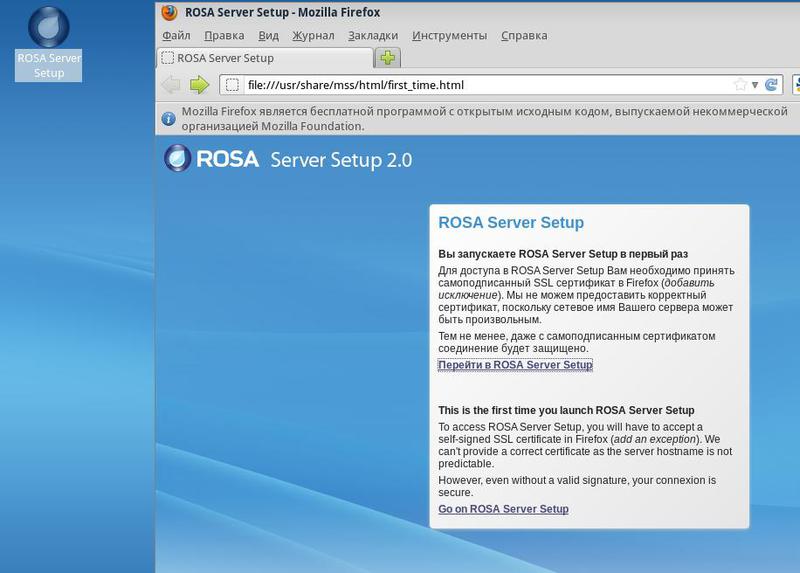This screenshot has height=573, width=800.
Task: Click the Back arrow navigation button
Action: [171, 85]
